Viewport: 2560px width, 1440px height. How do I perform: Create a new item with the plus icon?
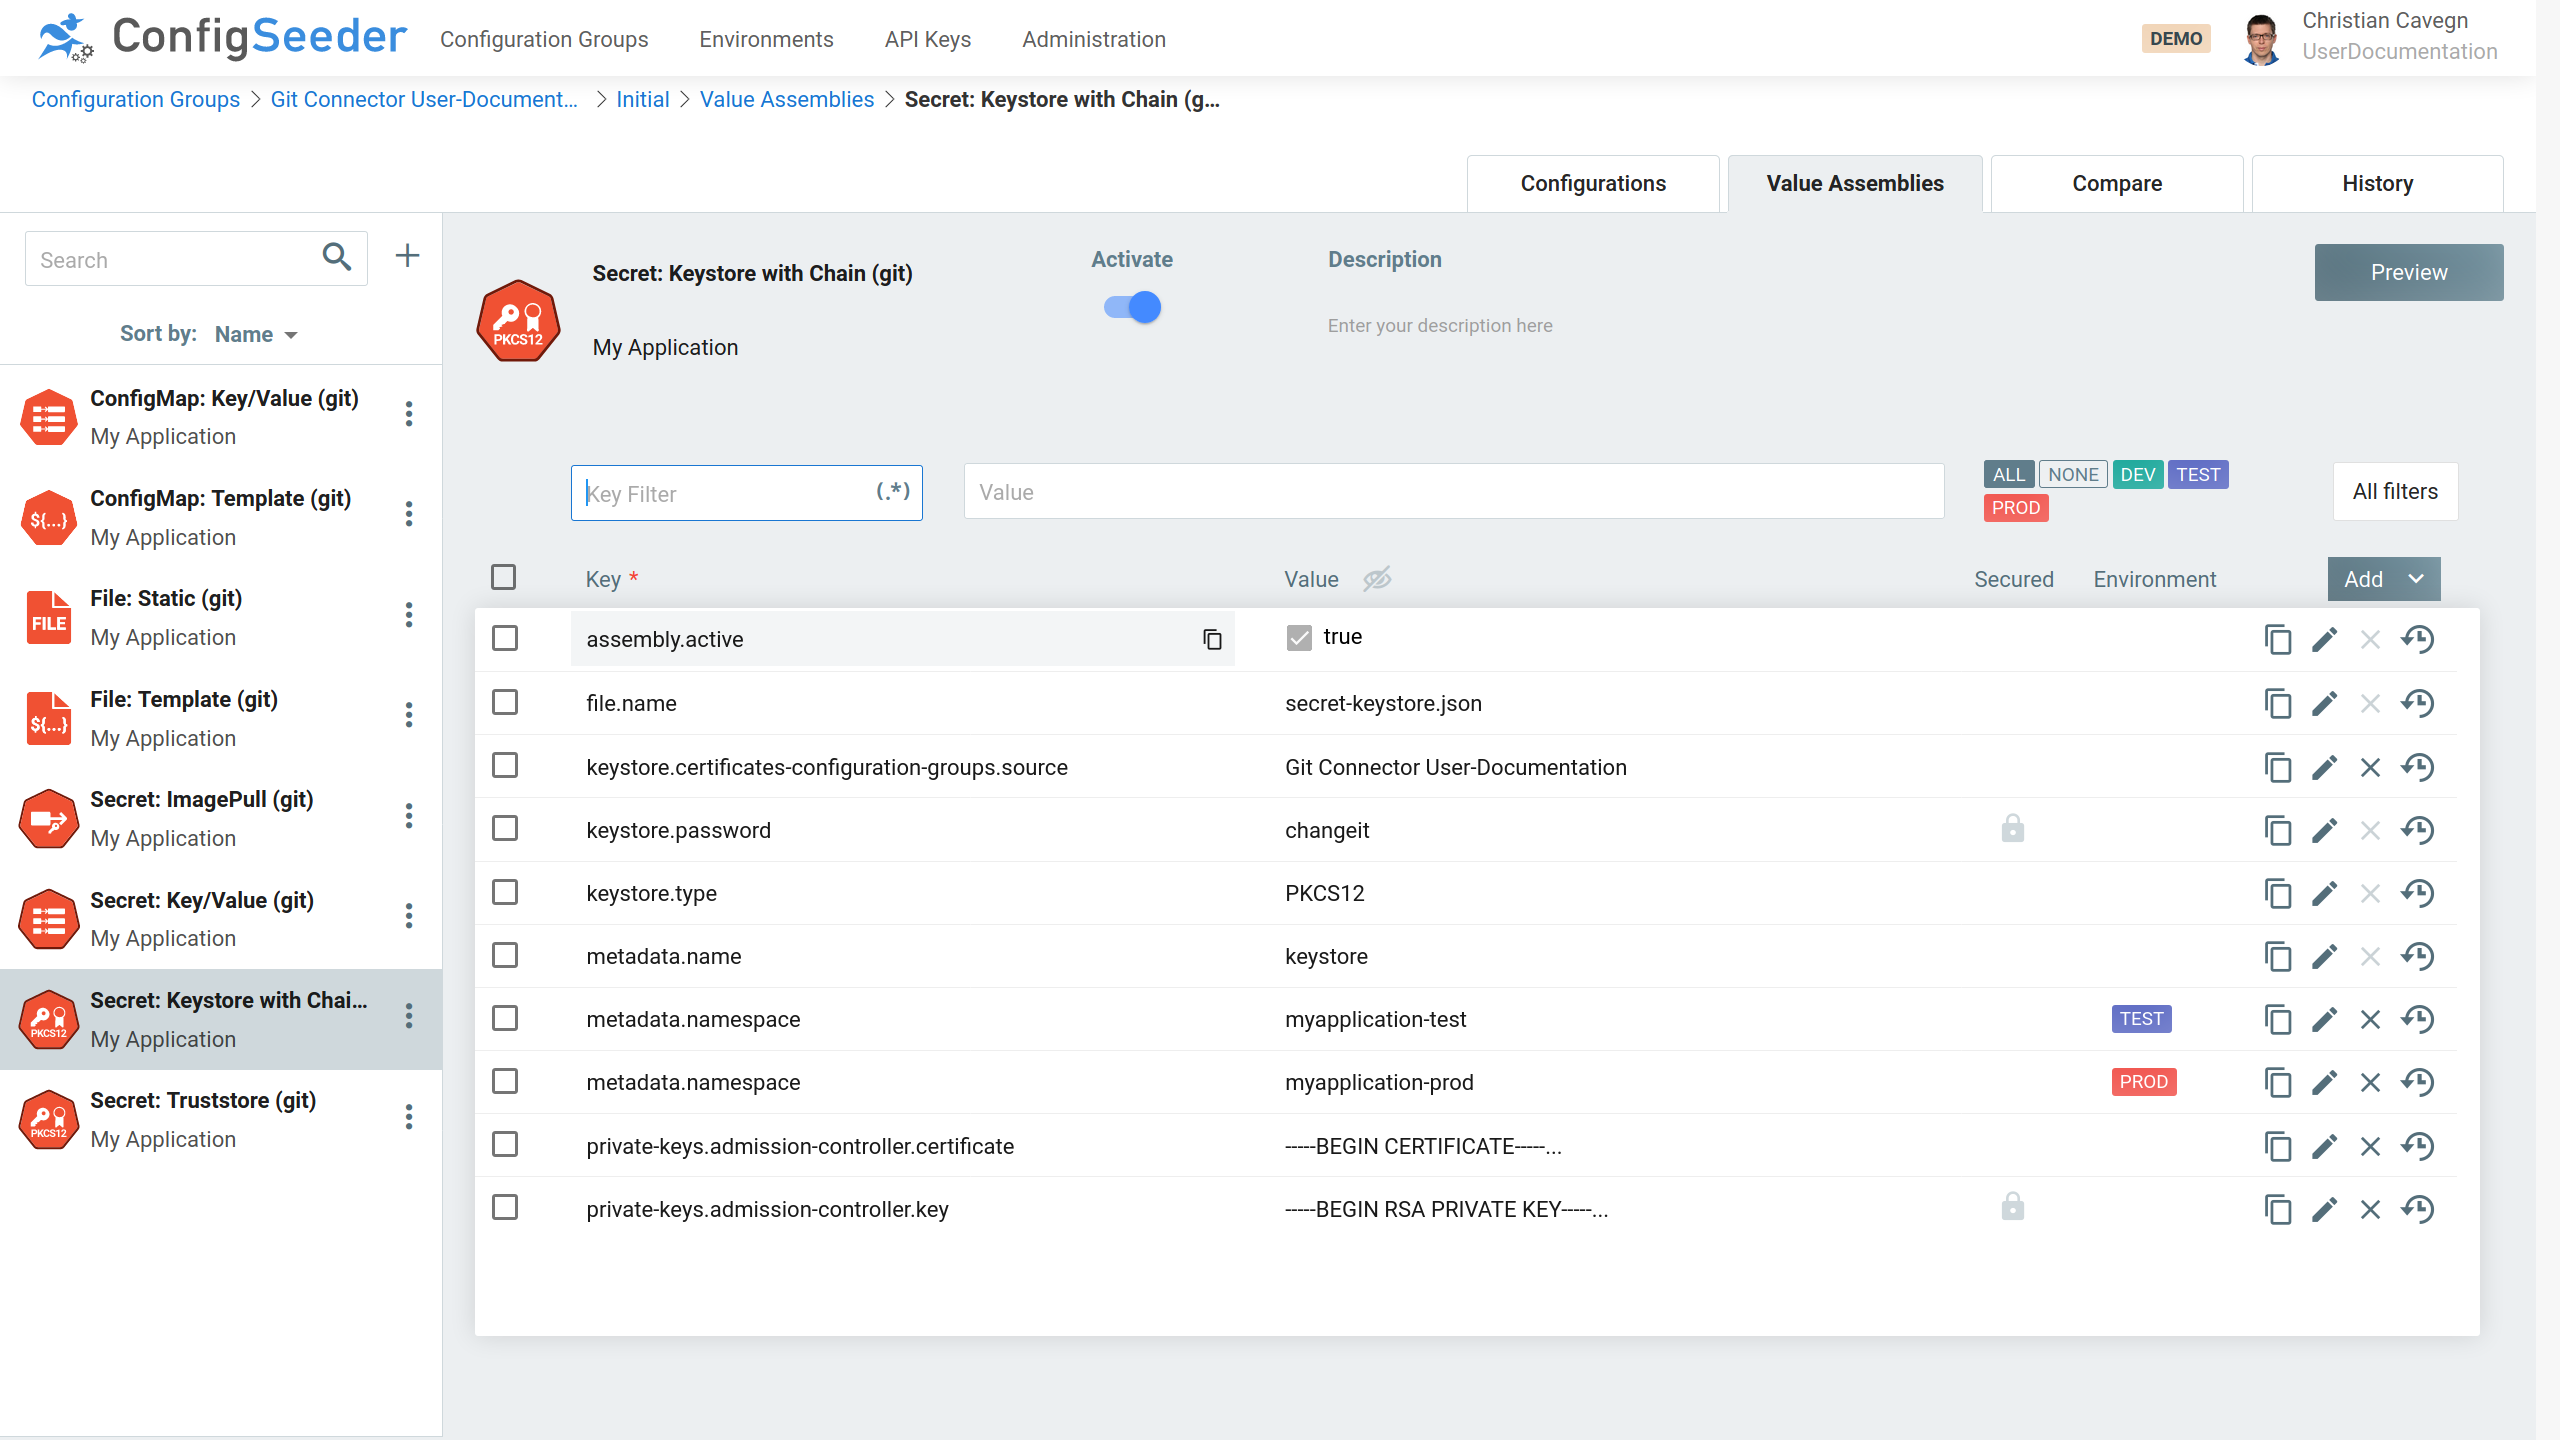coord(407,256)
